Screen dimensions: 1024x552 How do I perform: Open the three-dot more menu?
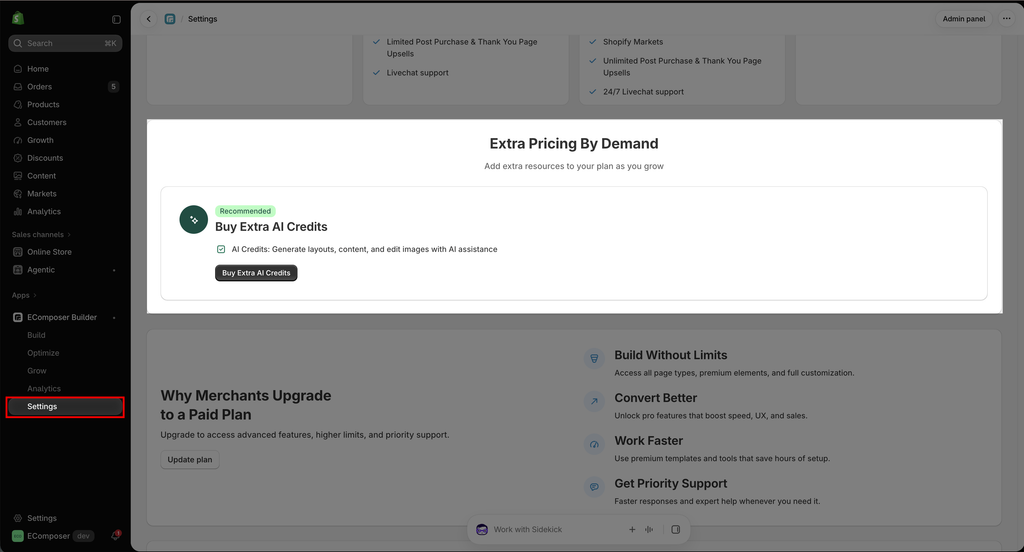(1006, 19)
